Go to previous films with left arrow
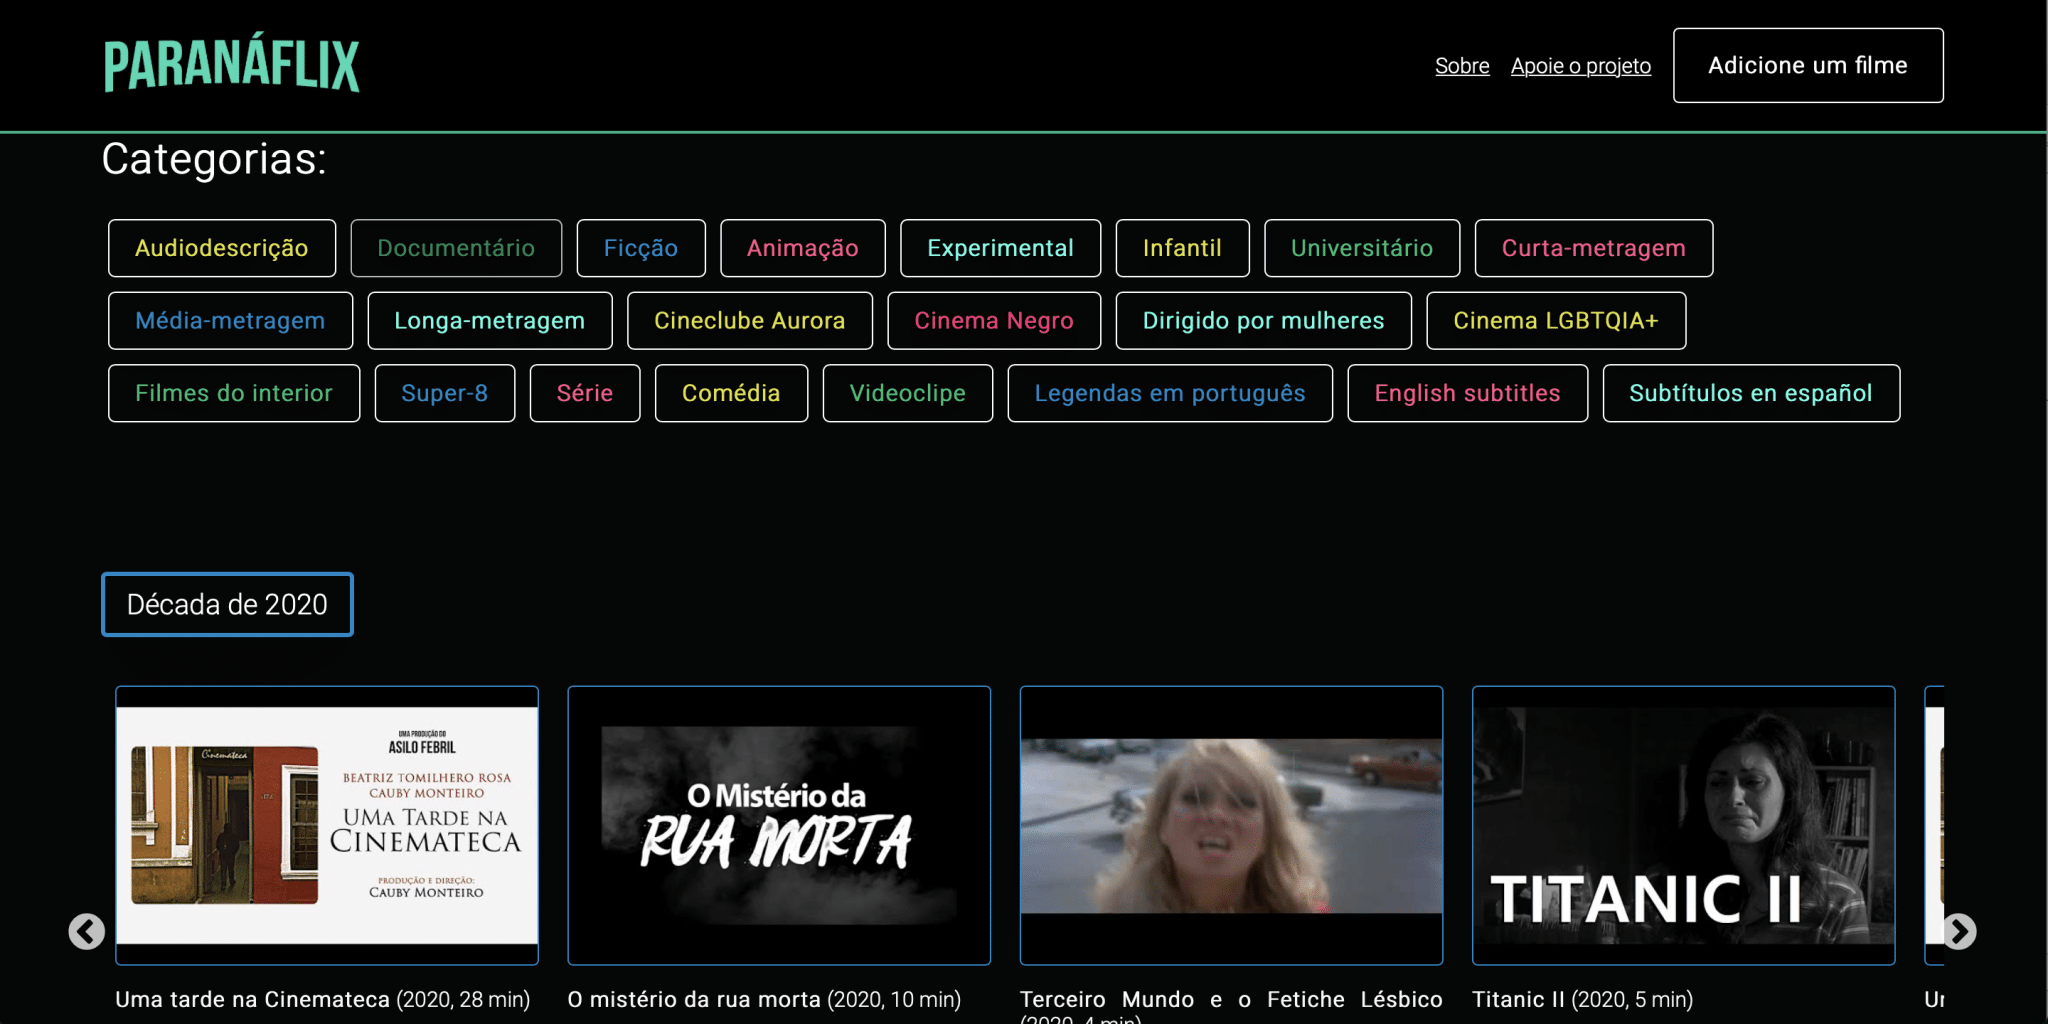The image size is (2048, 1024). click(x=87, y=931)
